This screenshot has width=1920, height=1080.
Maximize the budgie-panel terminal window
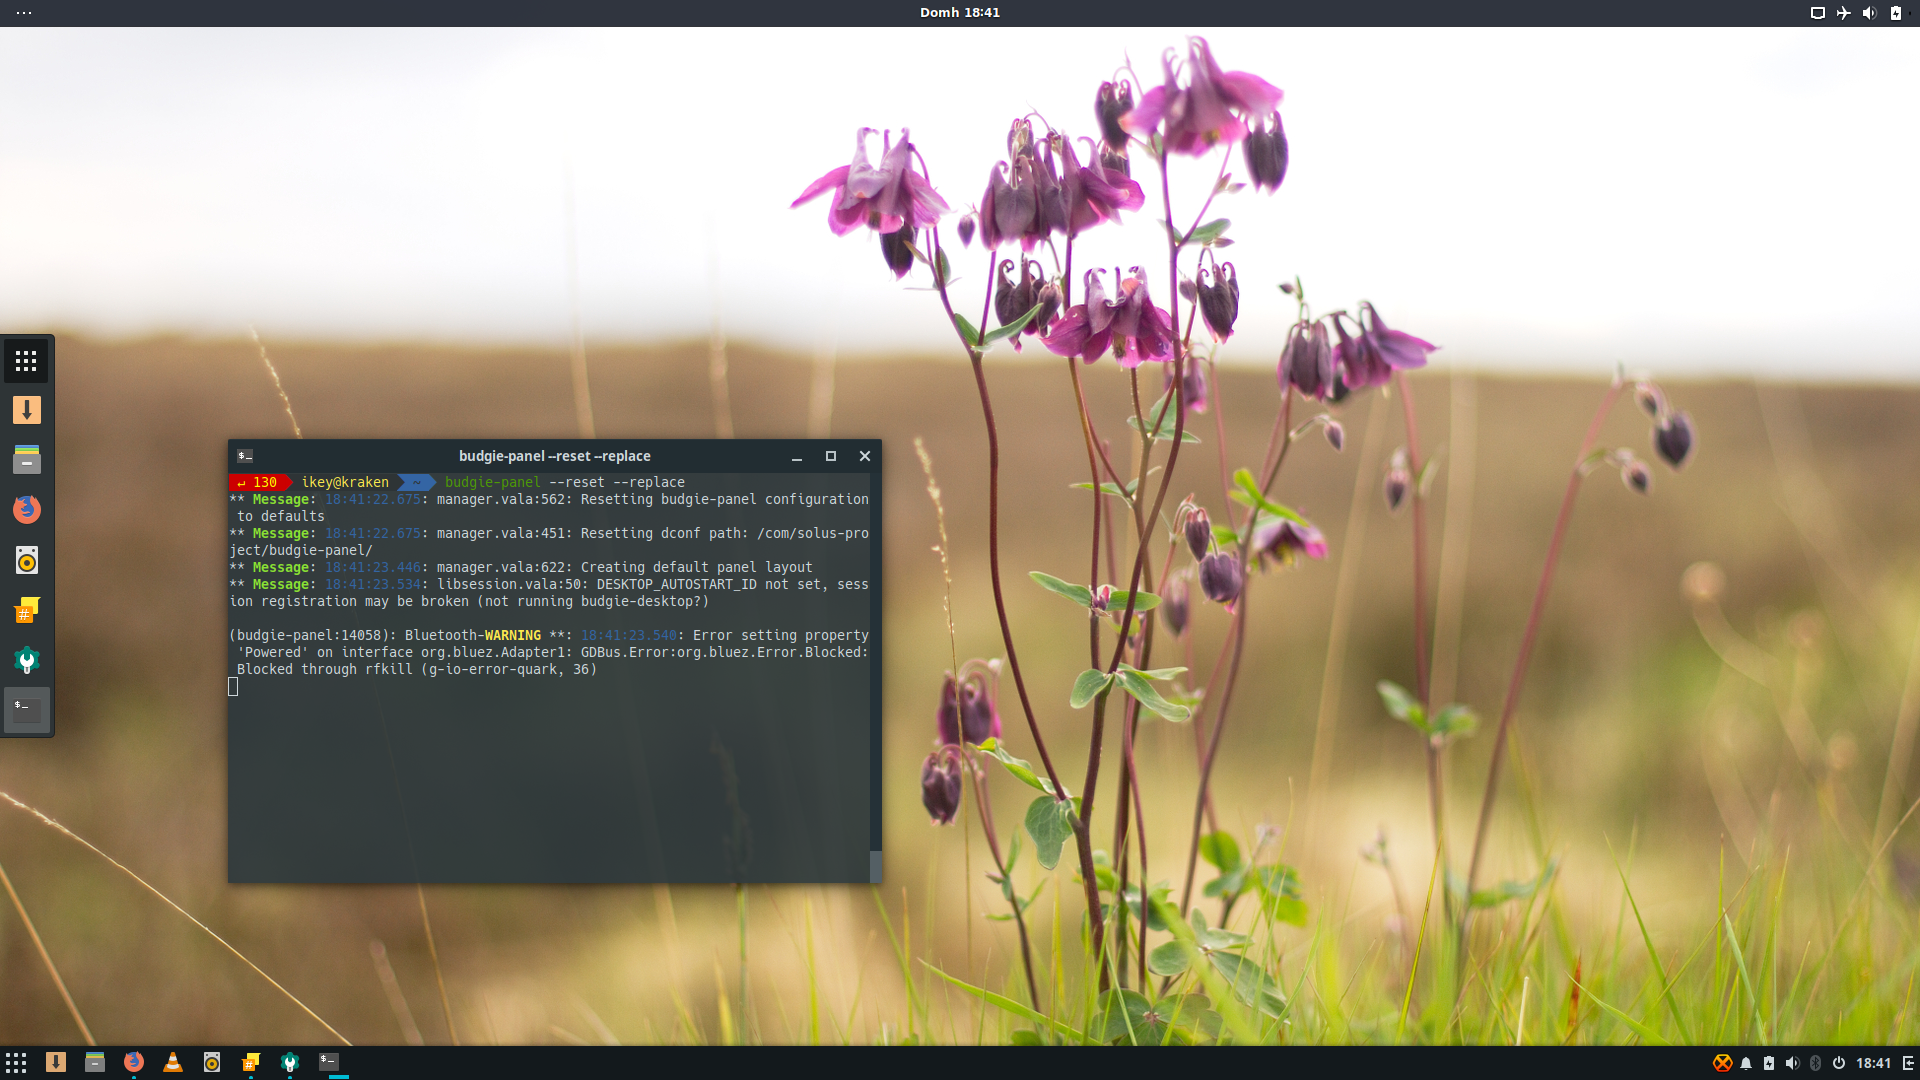click(830, 456)
